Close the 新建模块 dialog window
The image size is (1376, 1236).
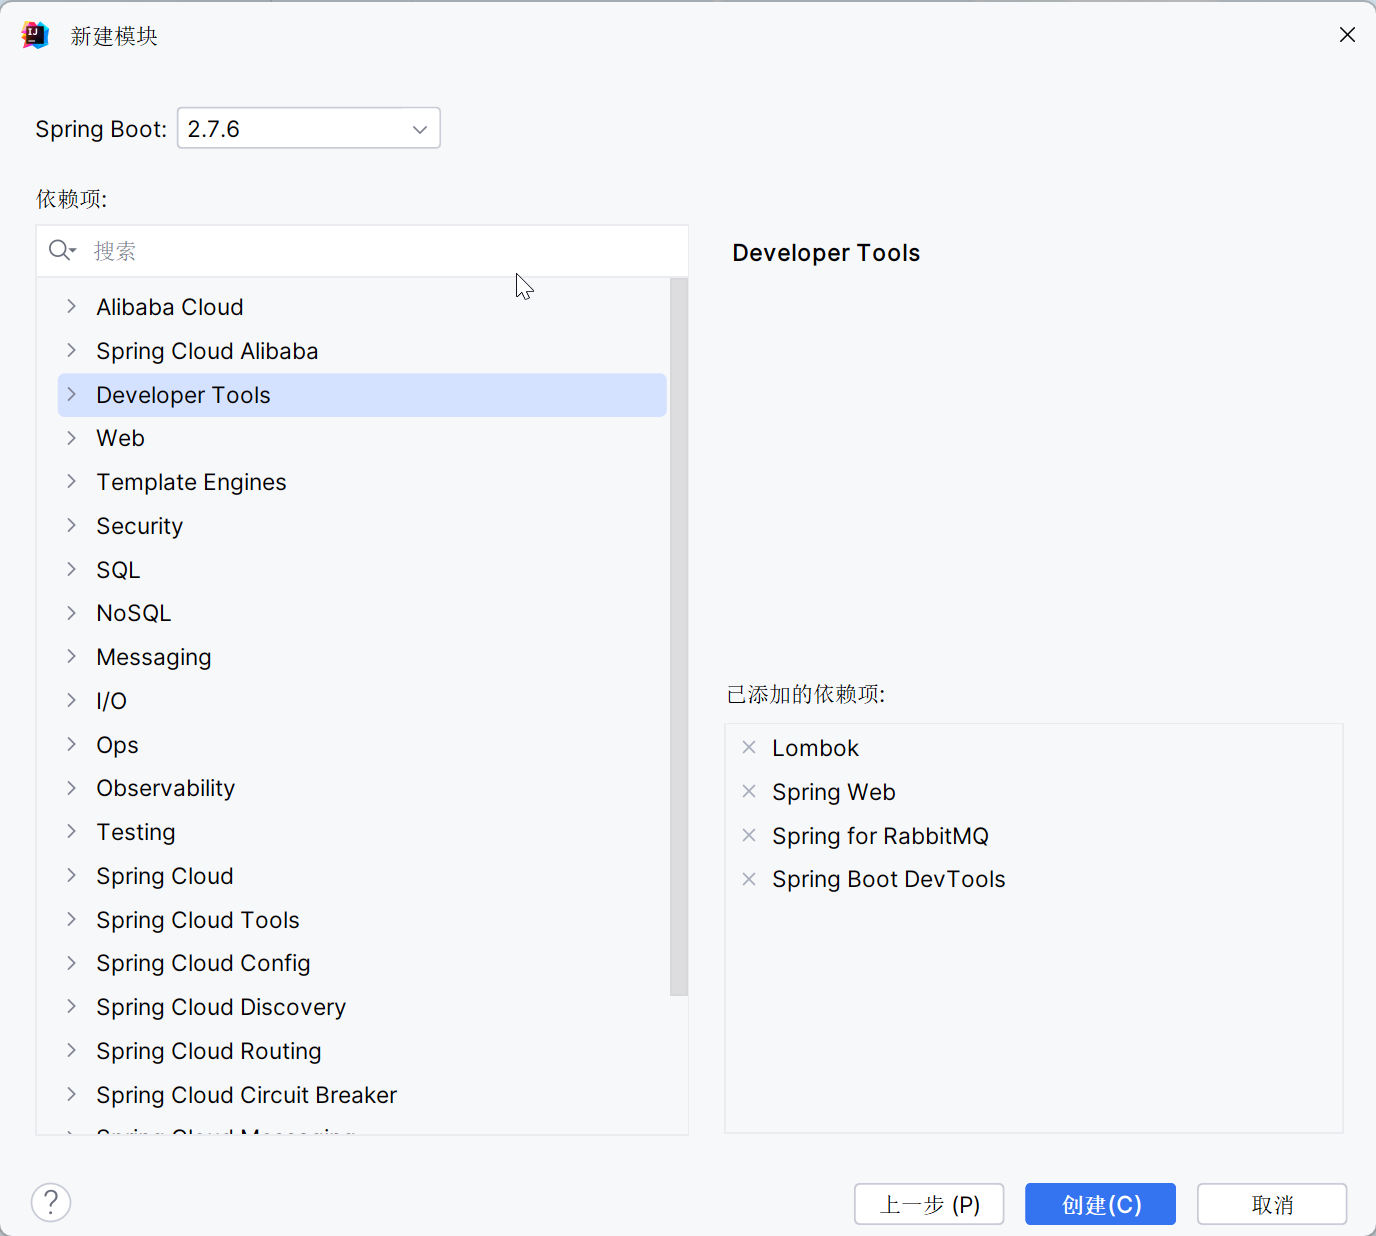pos(1347,35)
